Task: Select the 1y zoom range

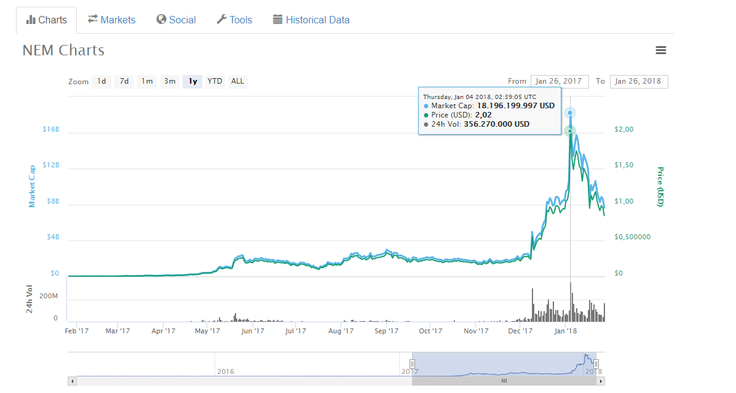Action: [192, 81]
